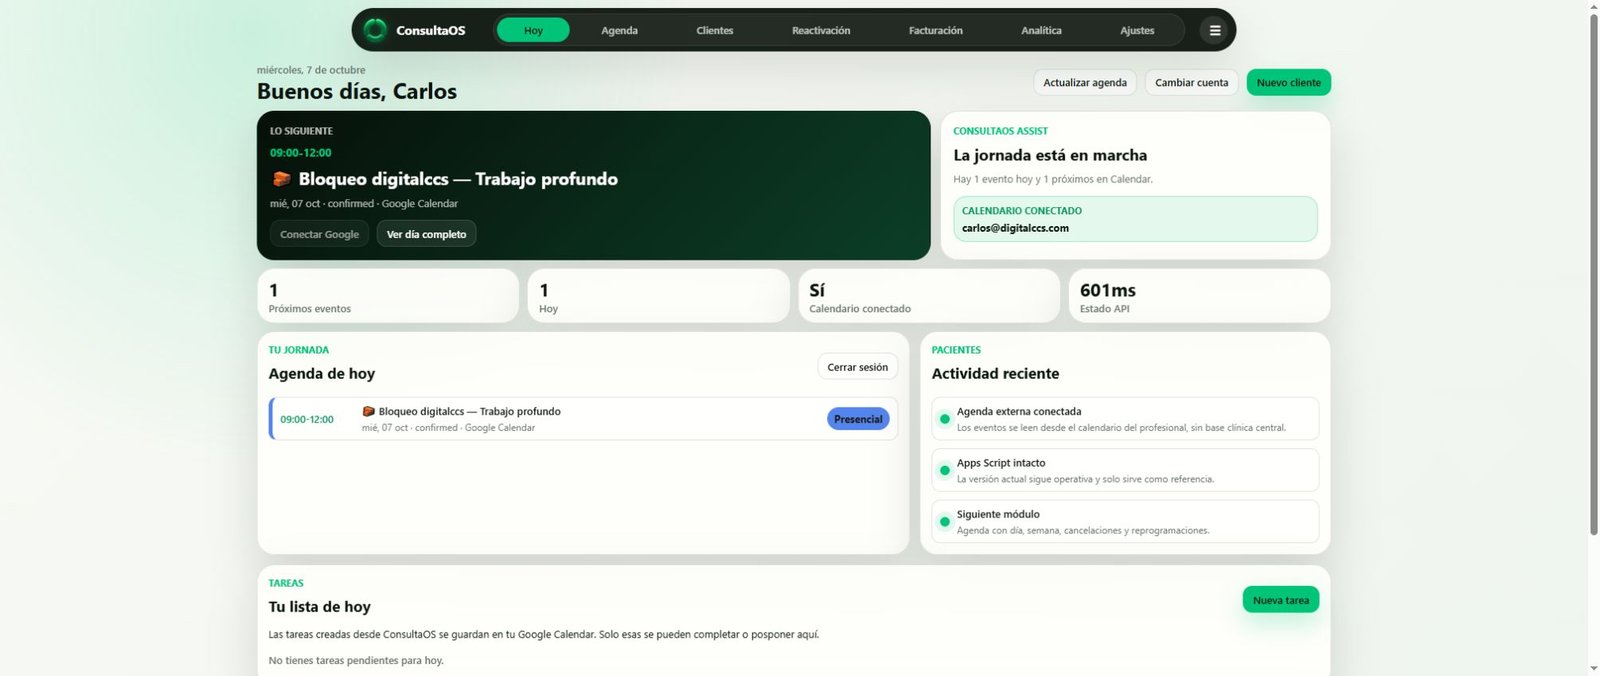Viewport: 1600px width, 676px height.
Task: Open the Siguiente módulo activity item
Action: tap(1125, 522)
